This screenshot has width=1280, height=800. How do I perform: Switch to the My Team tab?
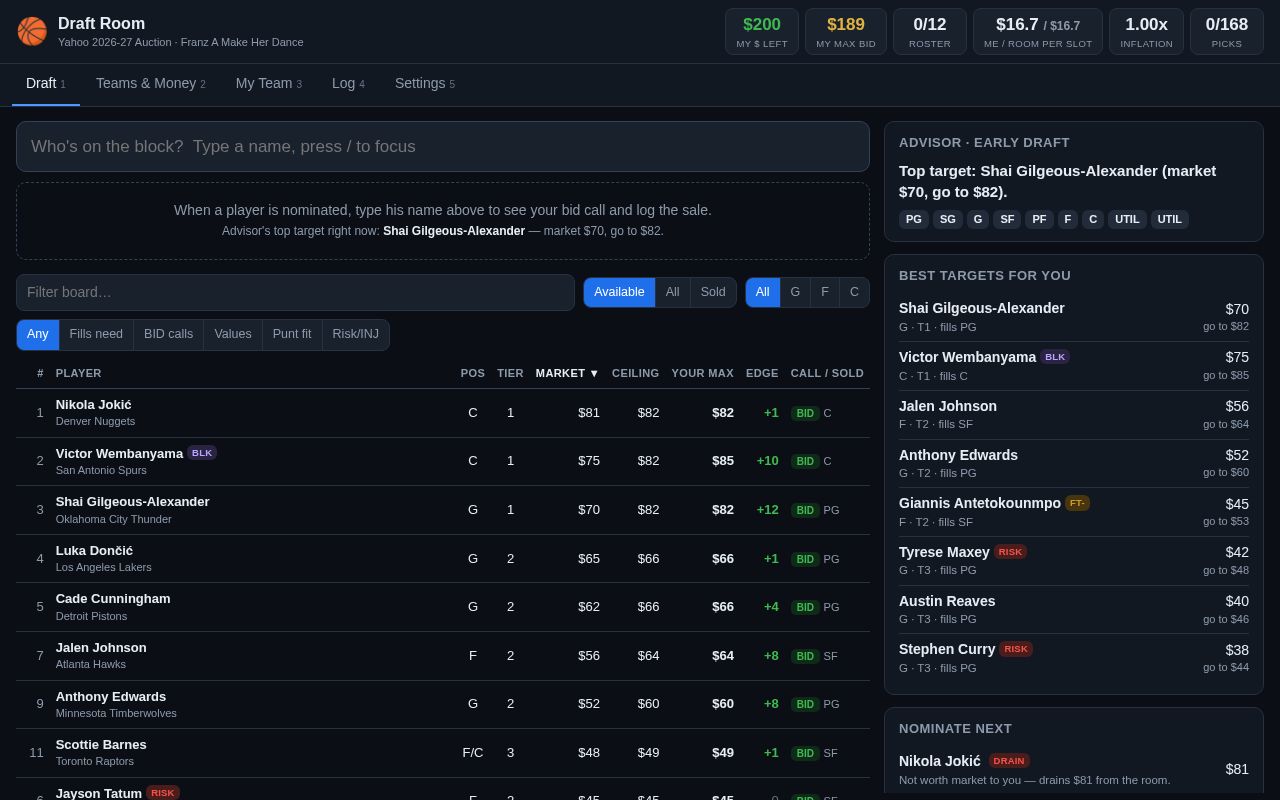point(268,84)
